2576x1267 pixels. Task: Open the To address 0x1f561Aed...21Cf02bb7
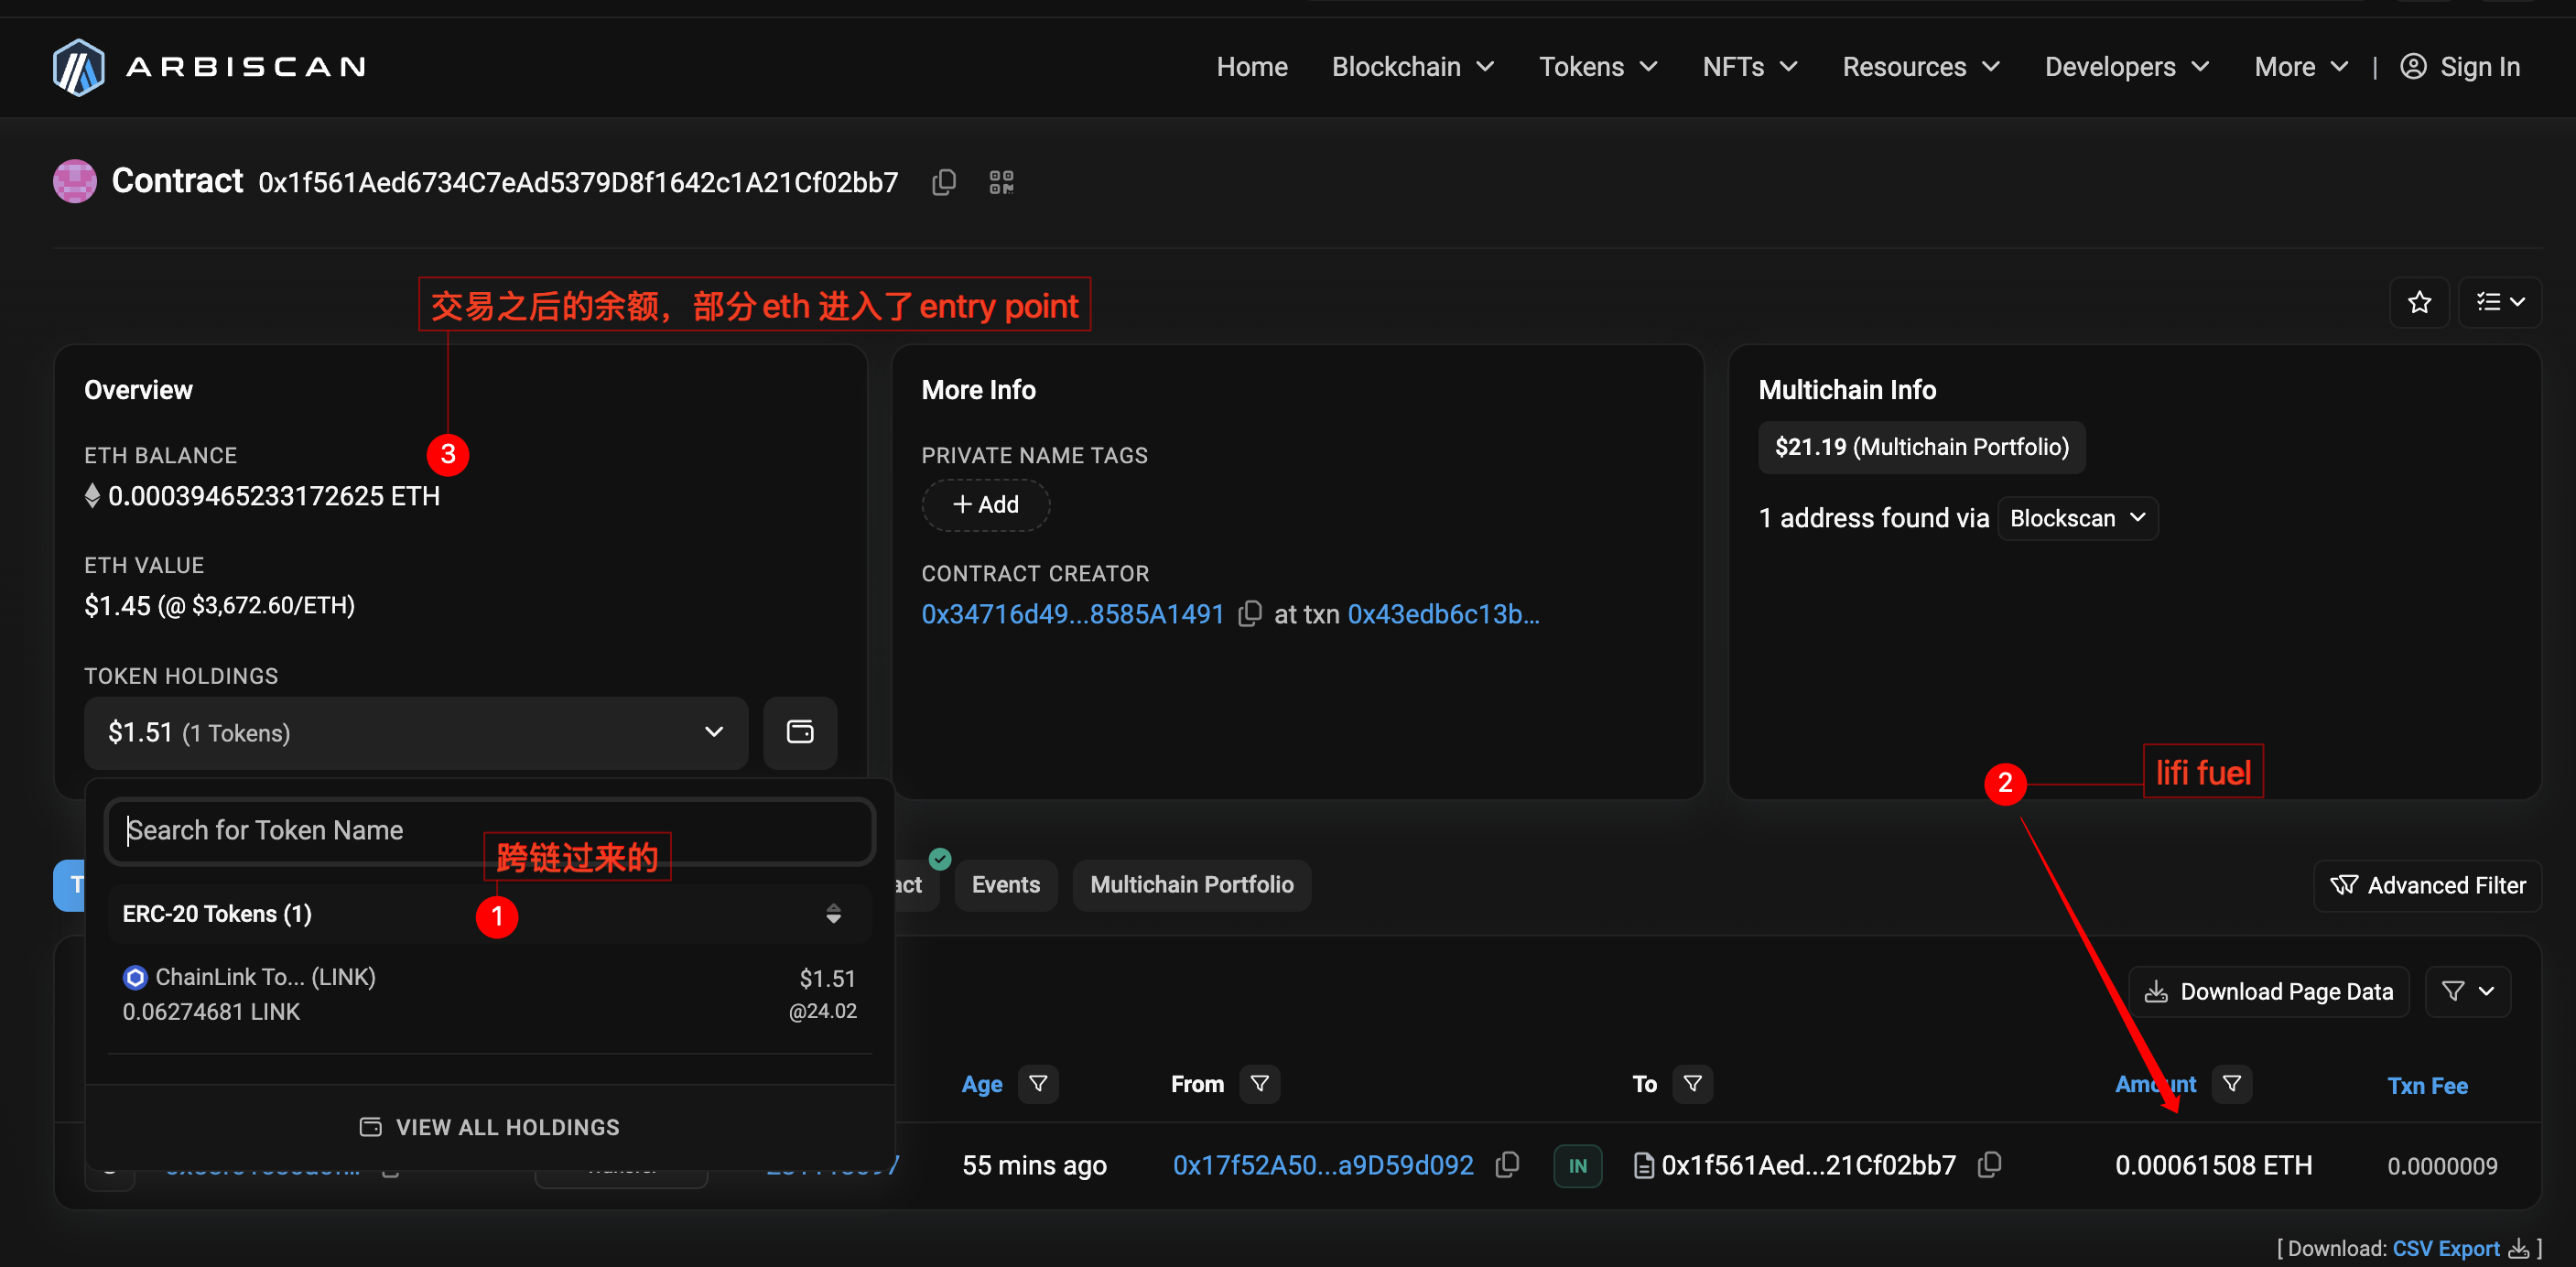point(1808,1165)
